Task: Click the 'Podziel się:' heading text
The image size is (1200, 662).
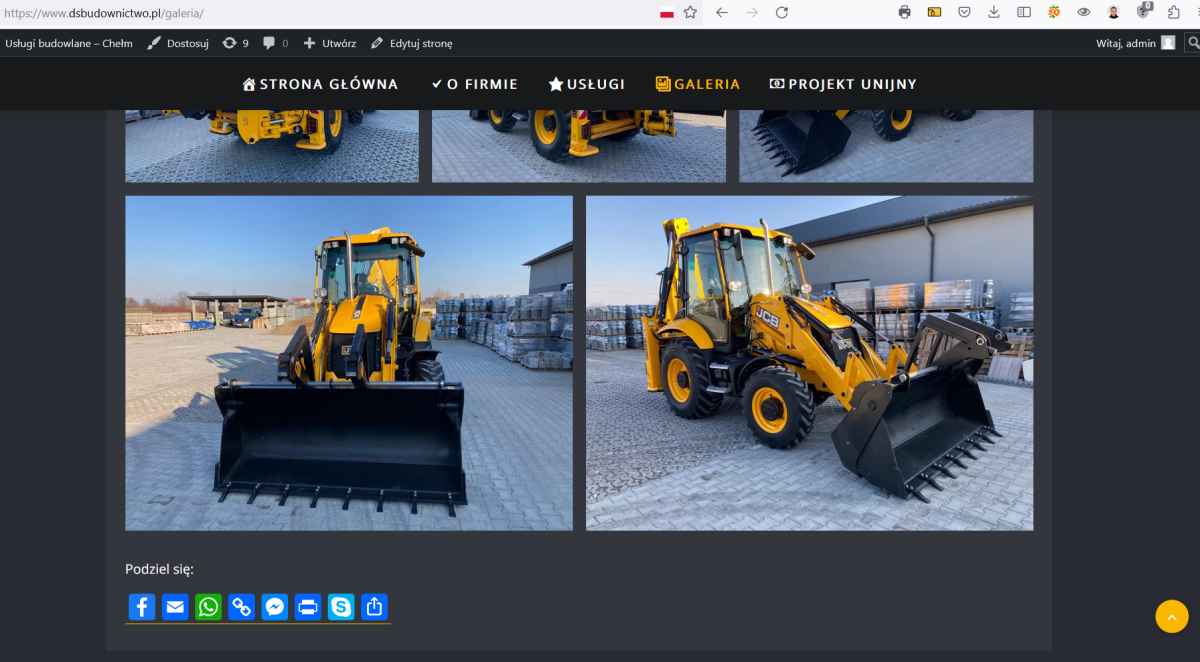Action: [159, 569]
